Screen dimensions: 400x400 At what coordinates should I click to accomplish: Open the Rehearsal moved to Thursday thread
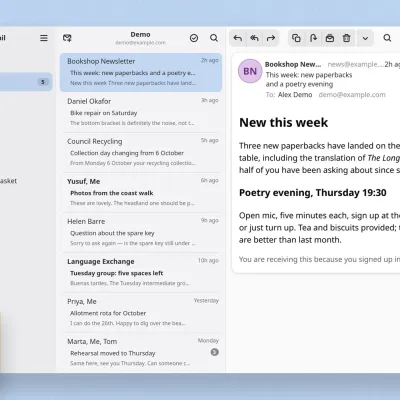tap(141, 352)
